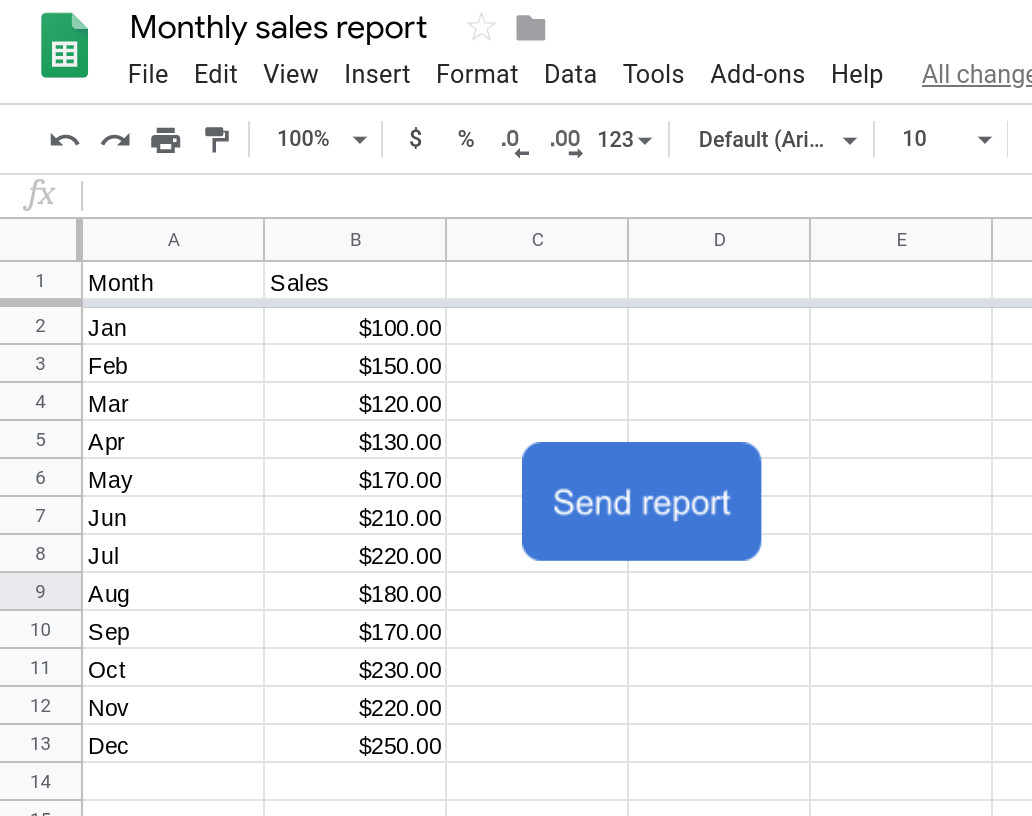Open the Add-ons menu

758,74
